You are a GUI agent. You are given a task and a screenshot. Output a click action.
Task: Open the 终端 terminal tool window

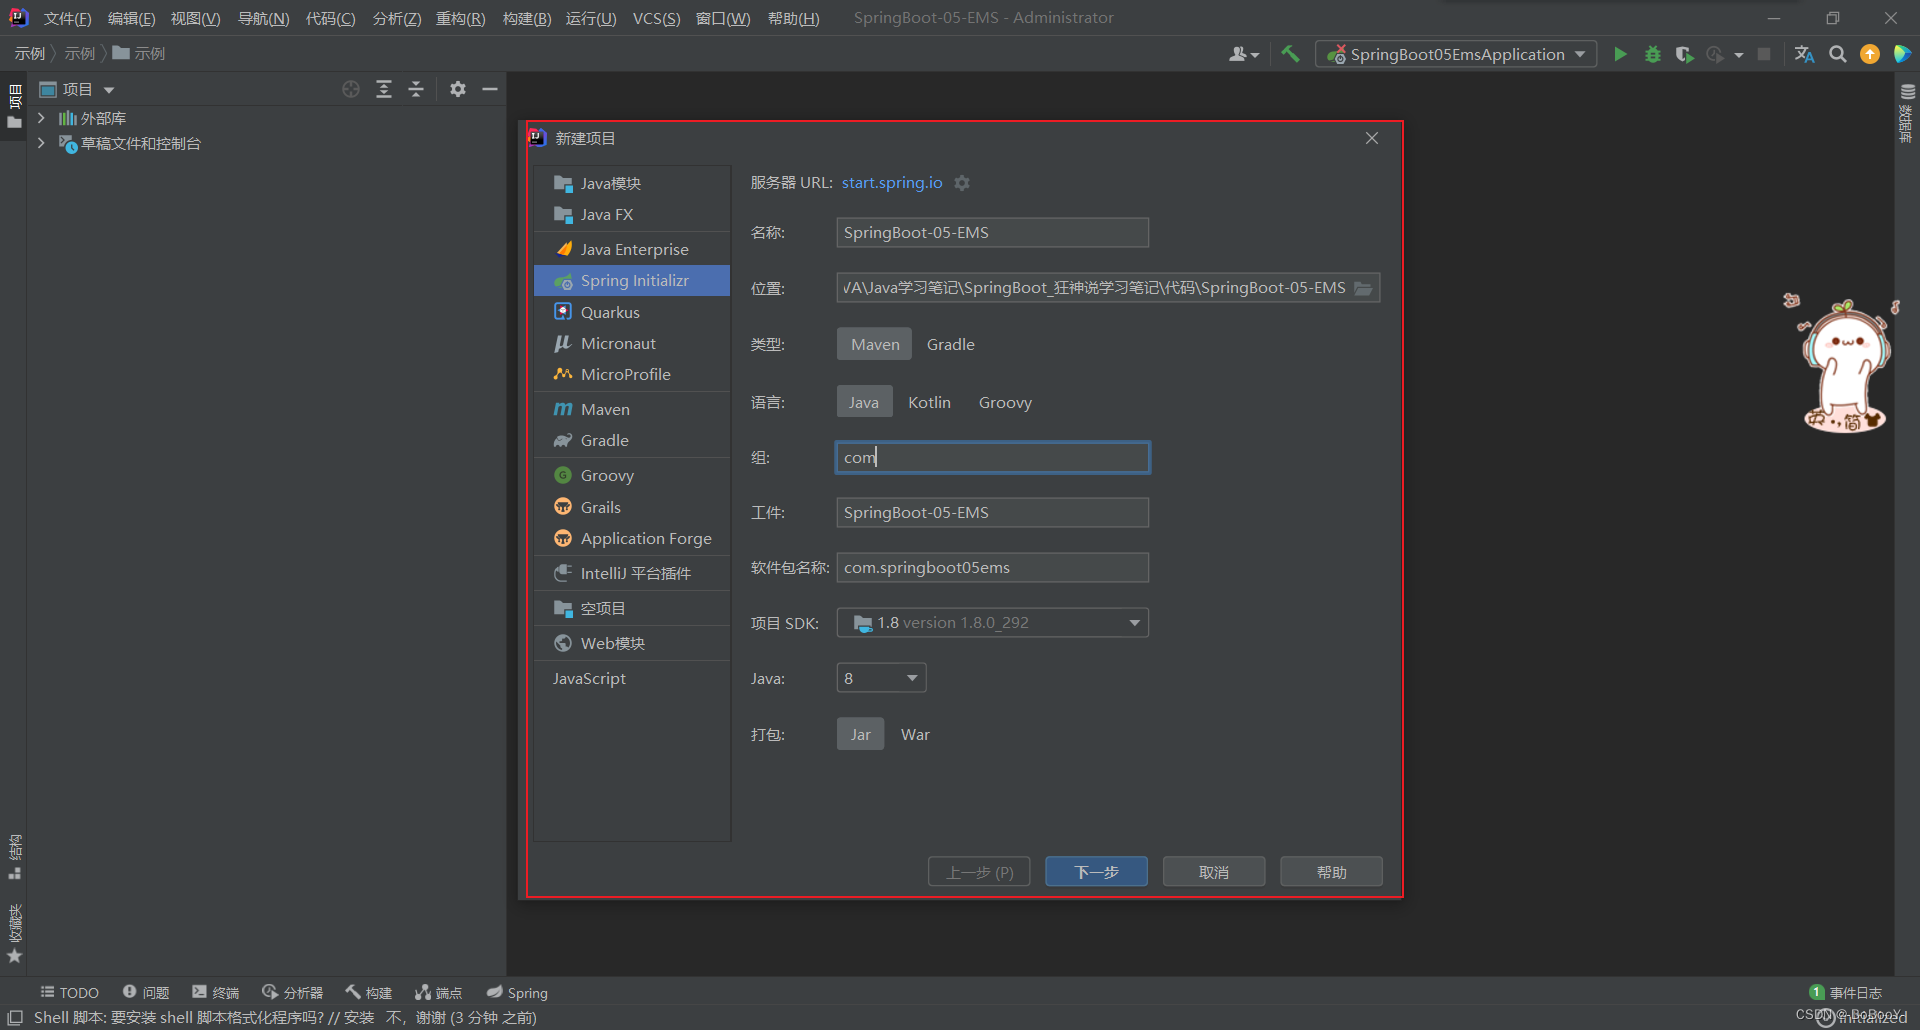216,992
